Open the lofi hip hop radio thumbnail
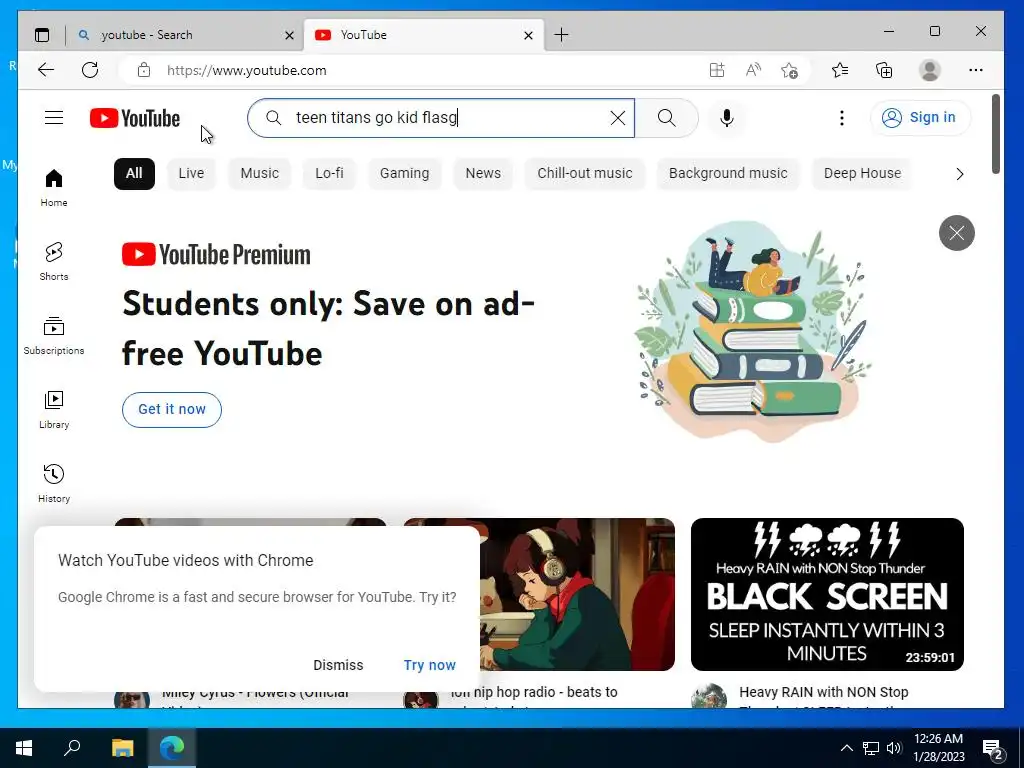The image size is (1024, 768). click(577, 594)
